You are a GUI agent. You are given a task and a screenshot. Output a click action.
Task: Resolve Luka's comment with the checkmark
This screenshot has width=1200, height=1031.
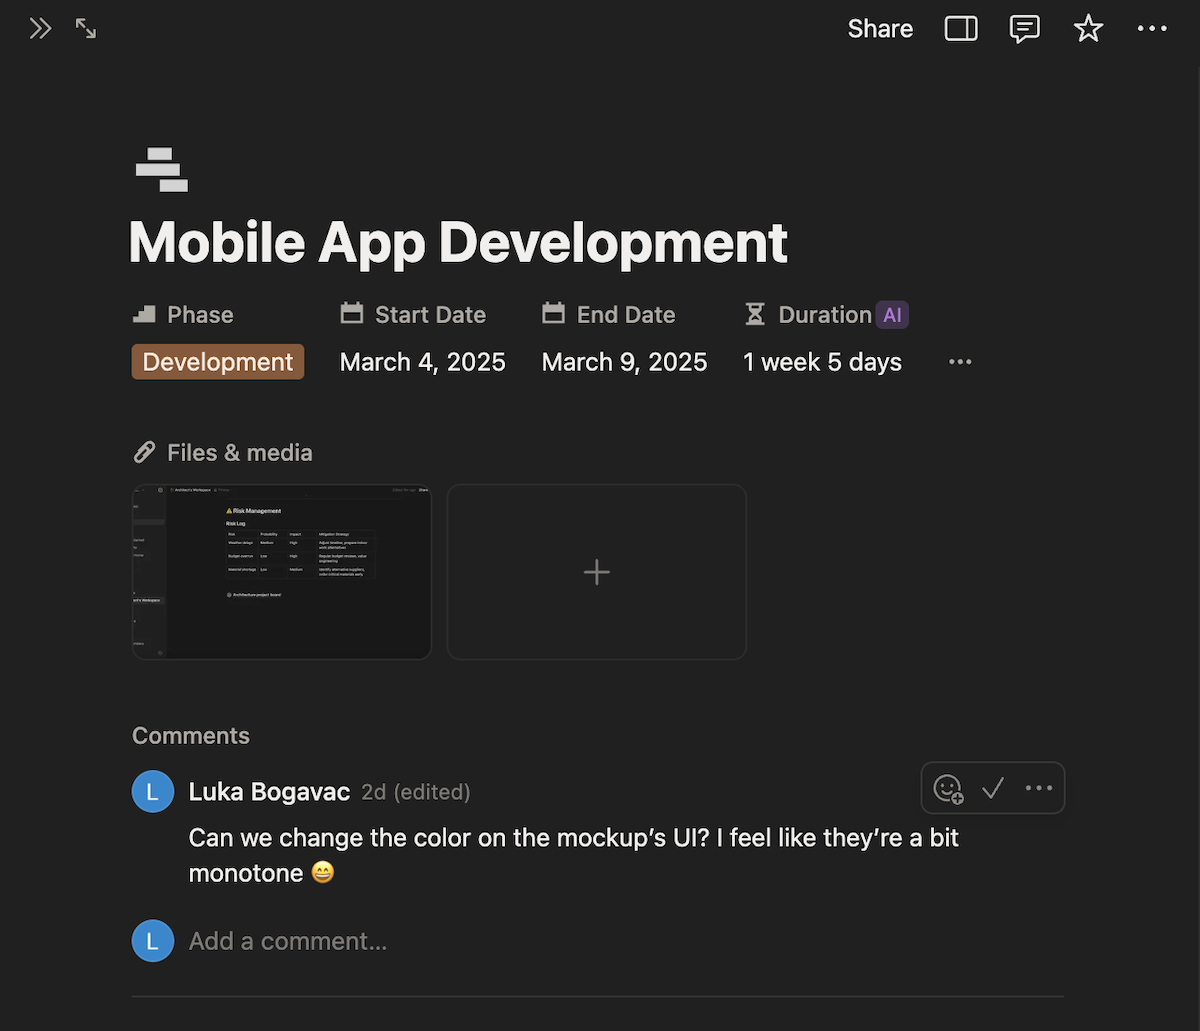coord(993,788)
